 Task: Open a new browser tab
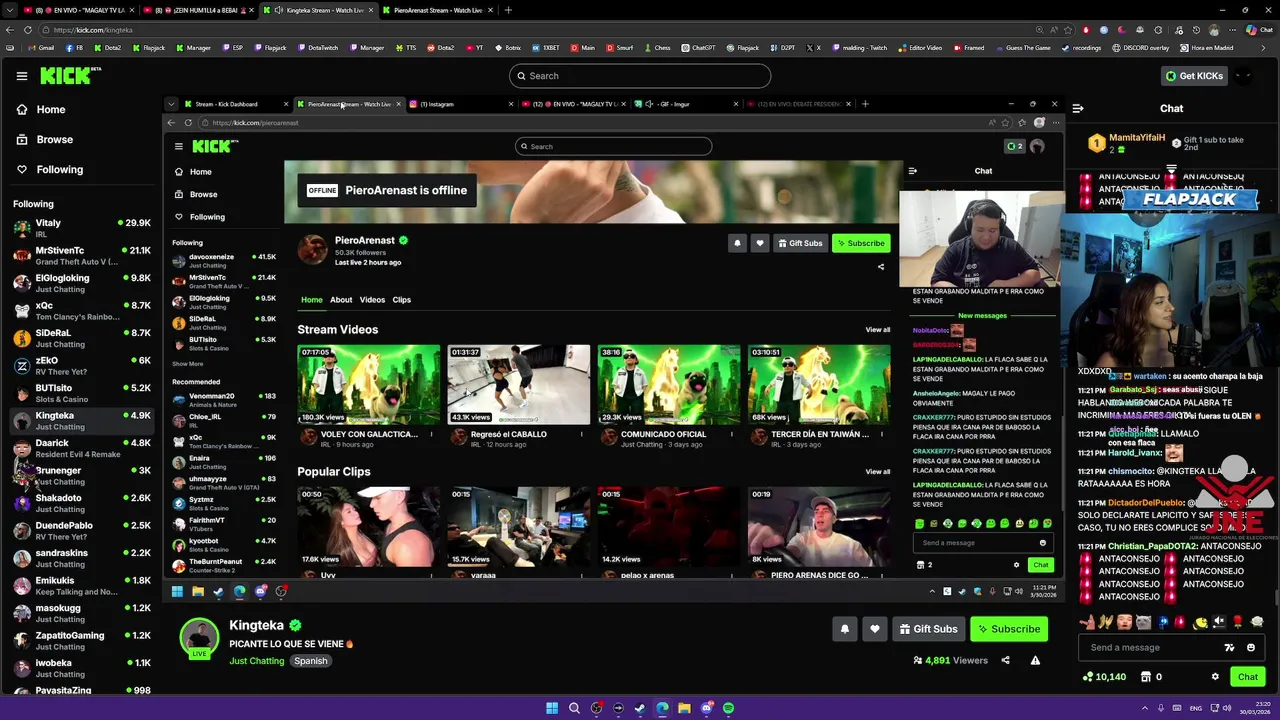coord(508,10)
